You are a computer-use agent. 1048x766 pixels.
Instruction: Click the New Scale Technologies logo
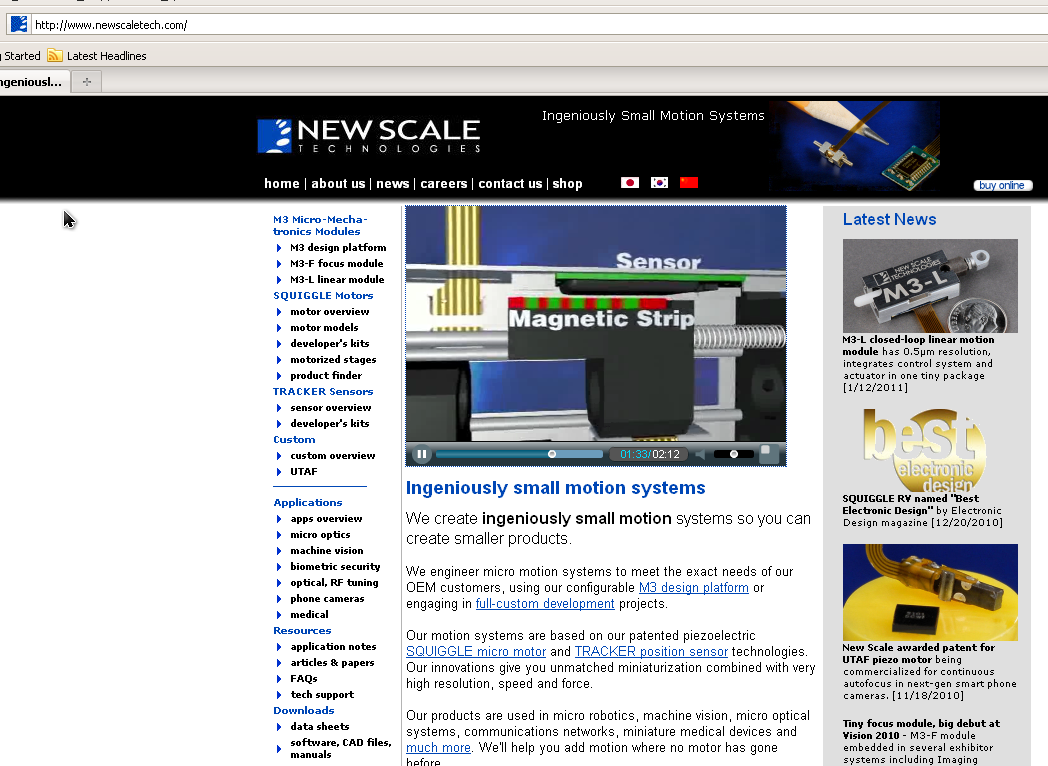369,136
